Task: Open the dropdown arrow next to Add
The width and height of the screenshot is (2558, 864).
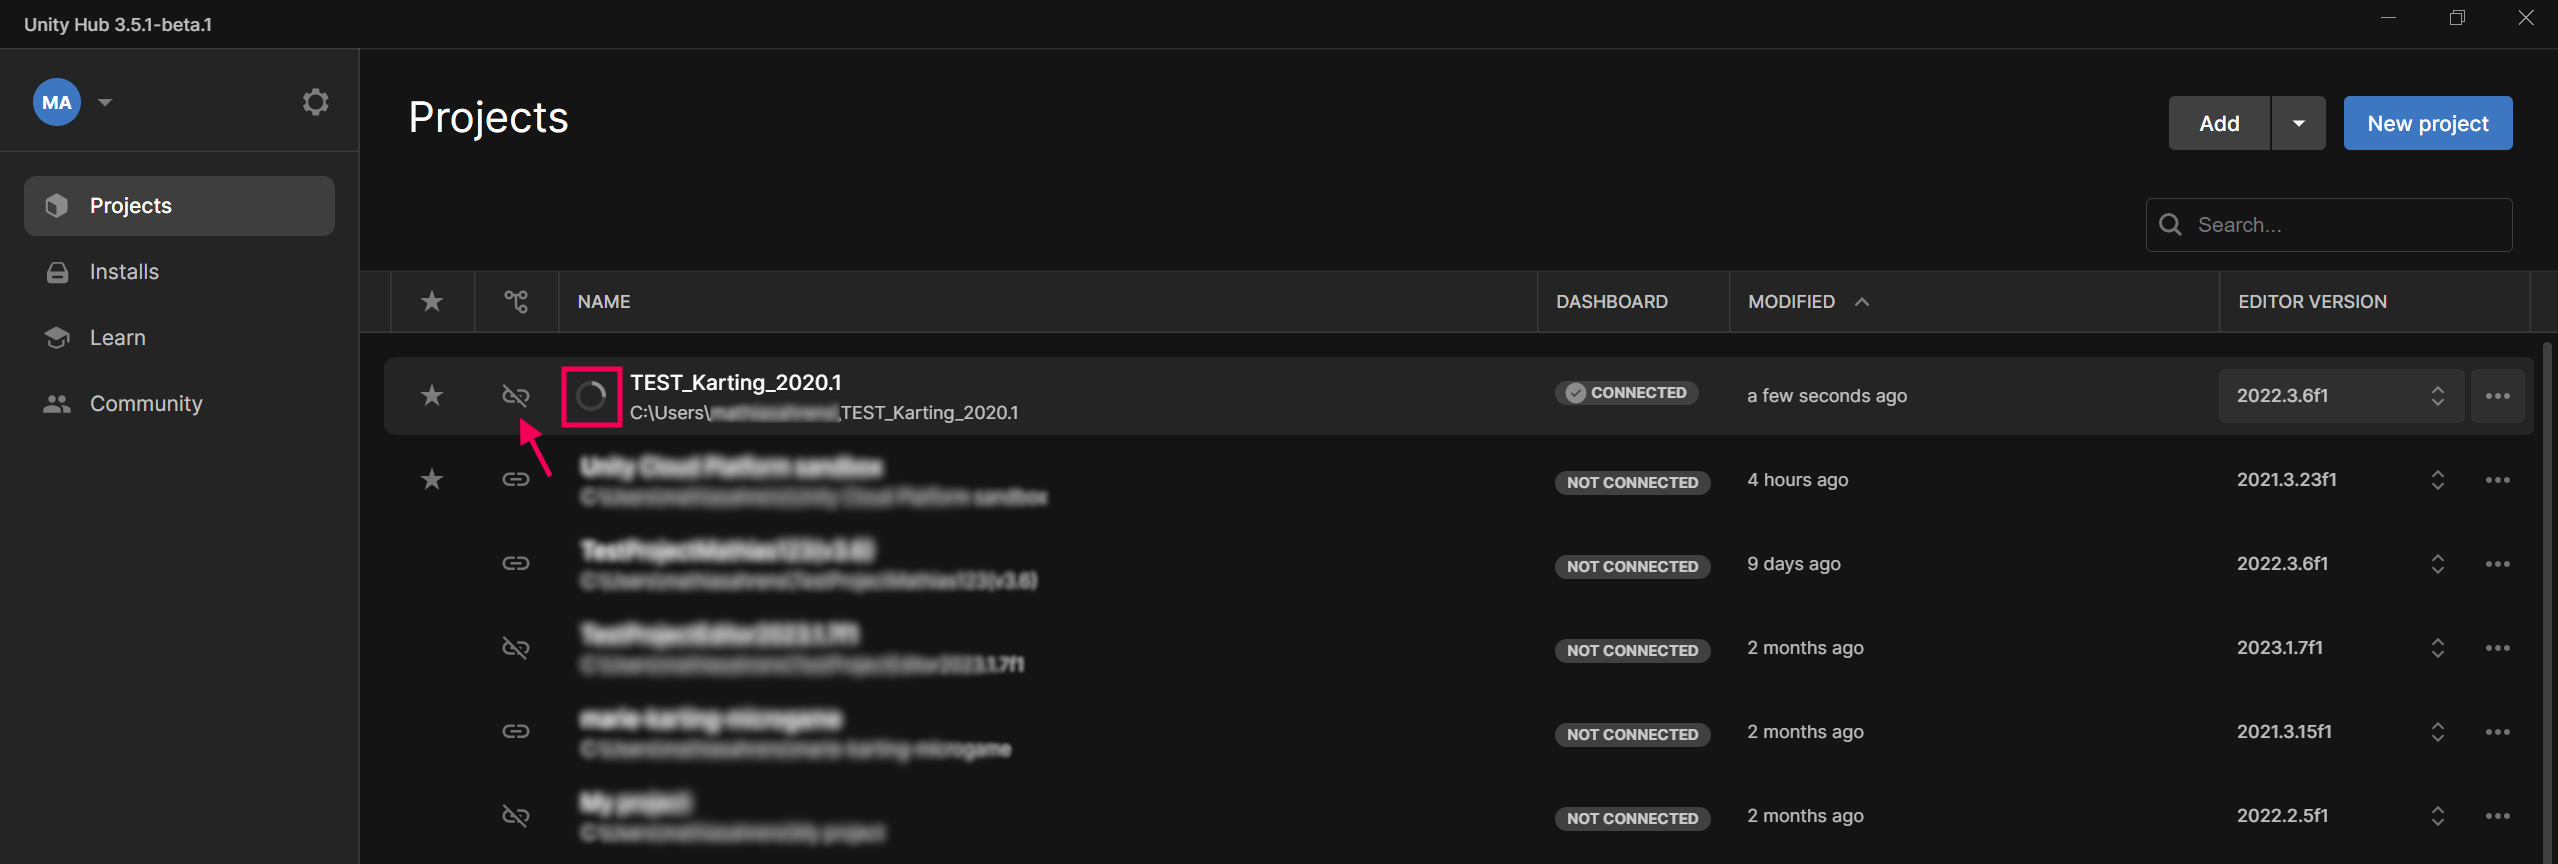Action: coord(2299,123)
